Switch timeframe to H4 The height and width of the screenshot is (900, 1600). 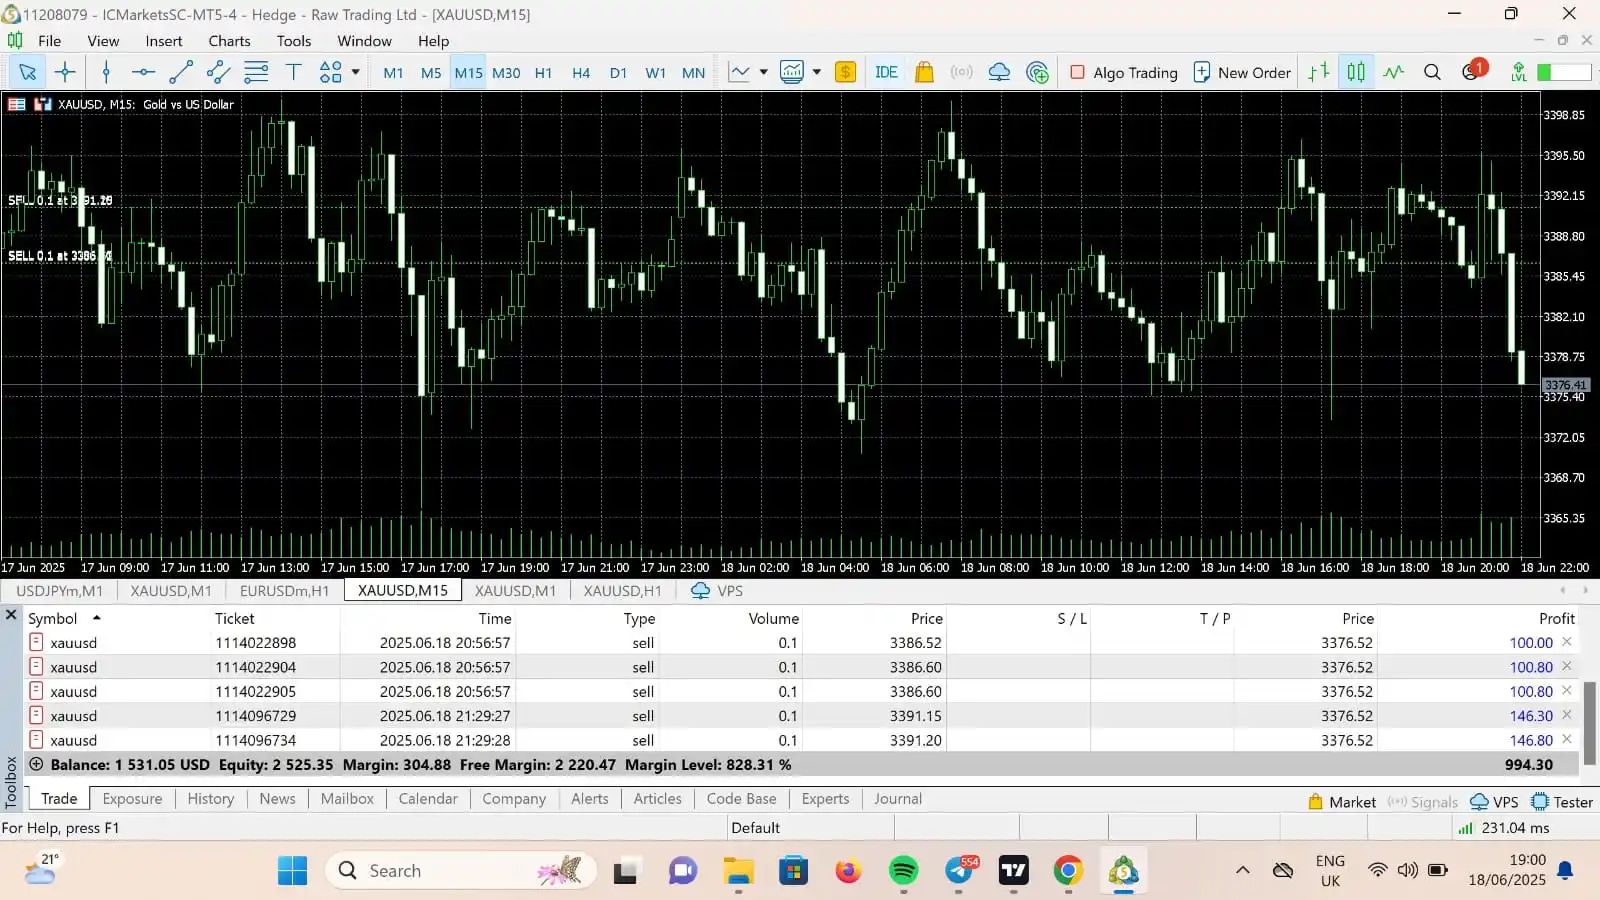(581, 72)
